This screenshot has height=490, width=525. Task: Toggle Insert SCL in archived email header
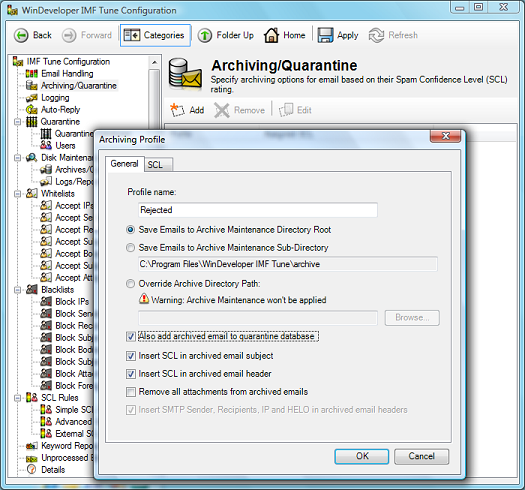(x=131, y=374)
